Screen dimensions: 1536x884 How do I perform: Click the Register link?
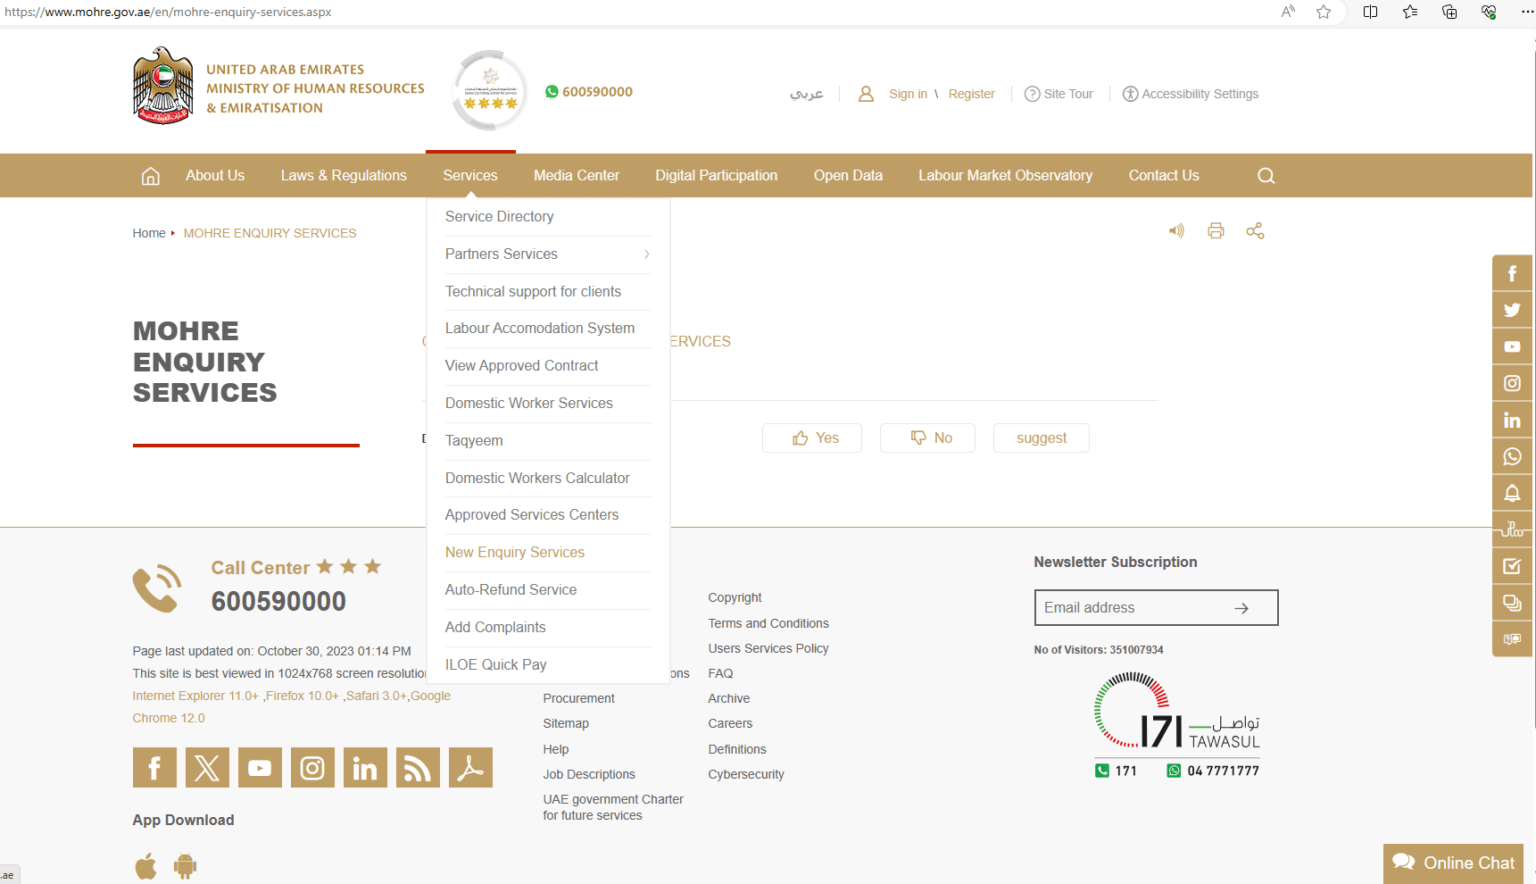971,93
